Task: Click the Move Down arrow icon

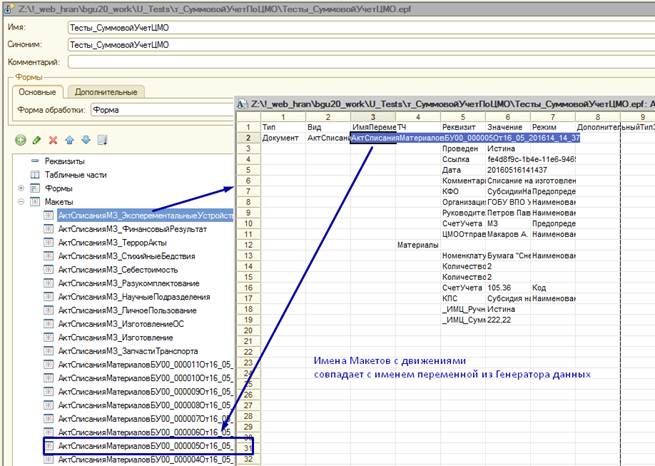Action: pyautogui.click(x=85, y=140)
